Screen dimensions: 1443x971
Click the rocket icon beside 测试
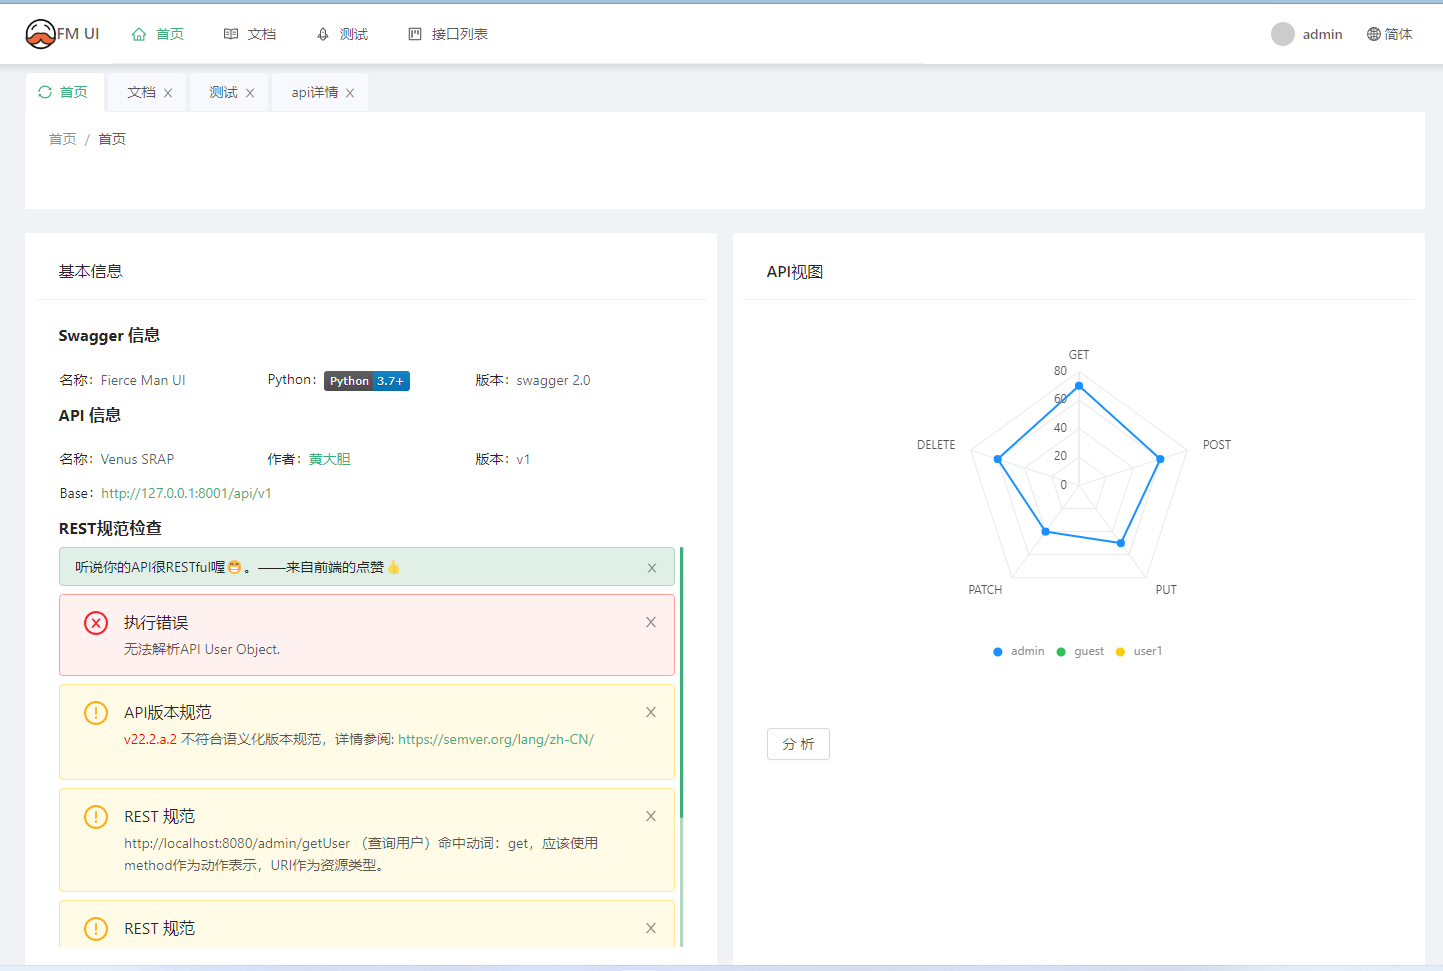point(323,34)
